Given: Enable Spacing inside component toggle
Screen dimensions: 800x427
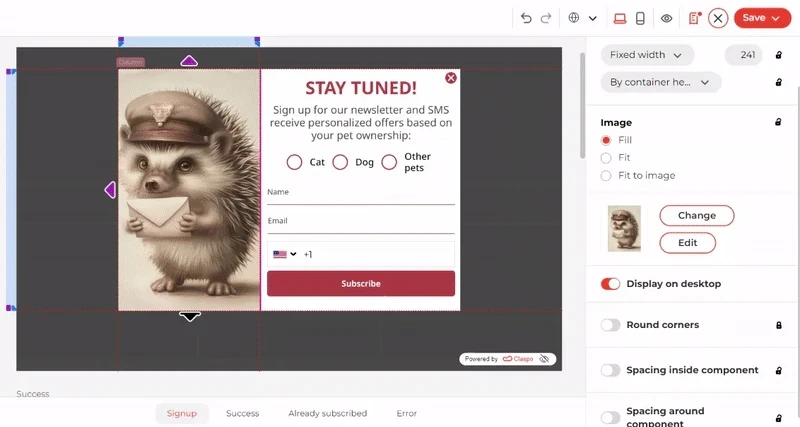Looking at the screenshot, I should (x=610, y=370).
